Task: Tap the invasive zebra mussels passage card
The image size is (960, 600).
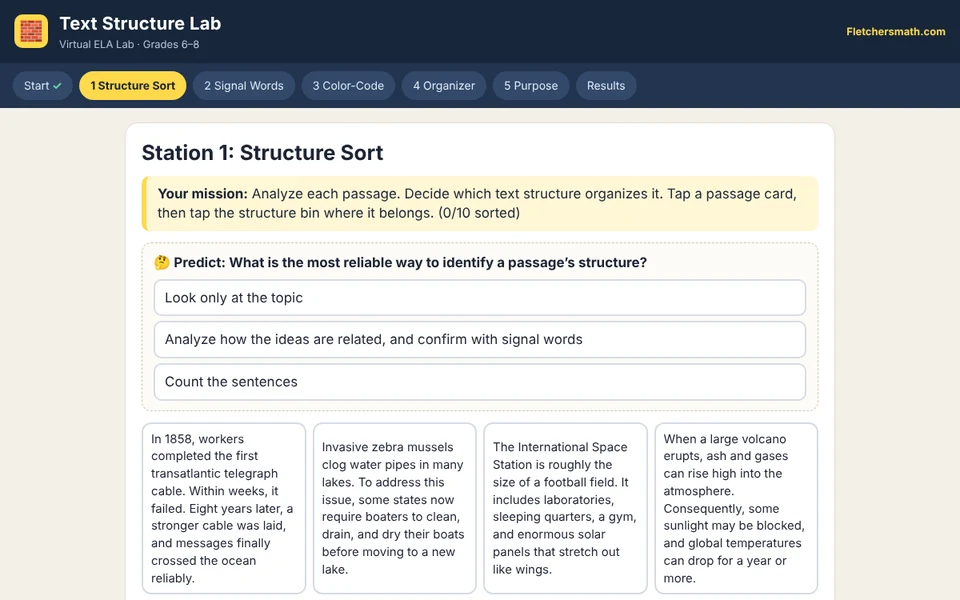Action: [x=395, y=508]
